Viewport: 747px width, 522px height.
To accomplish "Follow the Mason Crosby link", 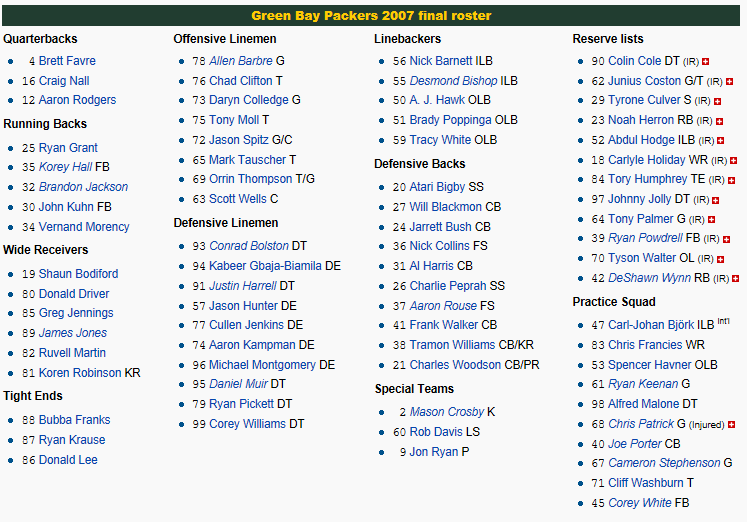I will pyautogui.click(x=447, y=412).
